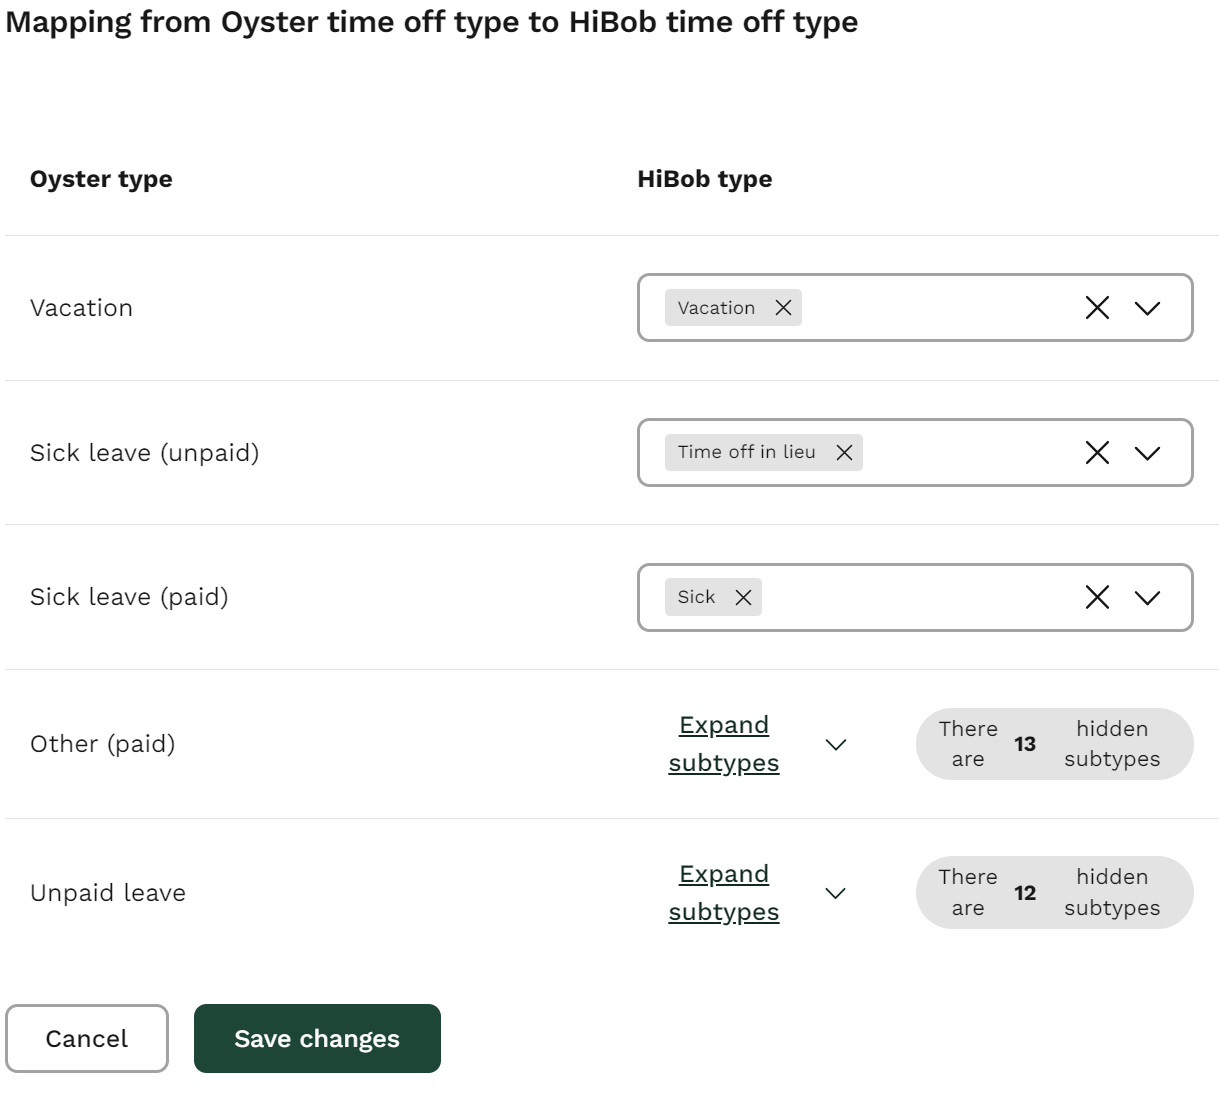Click the 13 hidden subtypes badge

(1054, 744)
